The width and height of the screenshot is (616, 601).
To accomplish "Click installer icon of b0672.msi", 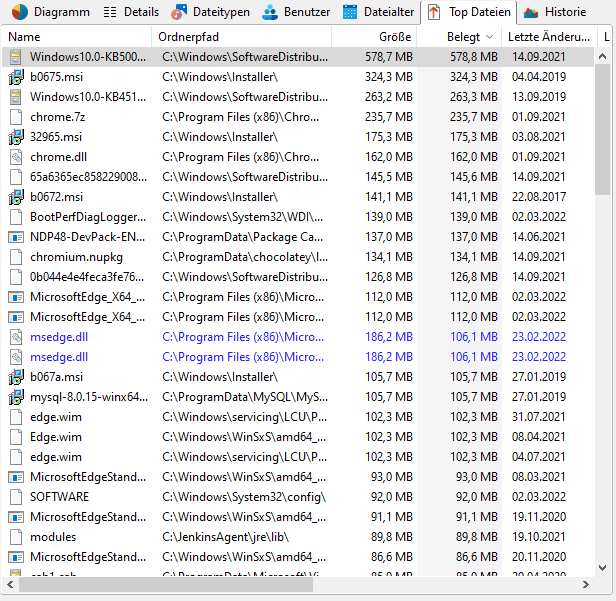I will (x=16, y=197).
